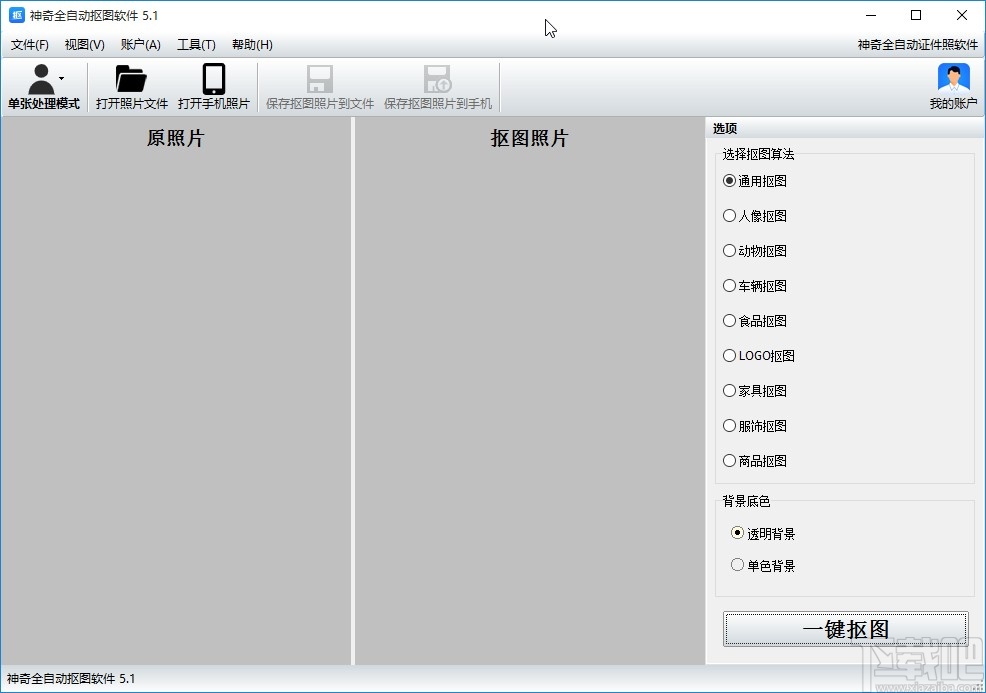
Task: Maximize the application window
Action: click(x=916, y=15)
